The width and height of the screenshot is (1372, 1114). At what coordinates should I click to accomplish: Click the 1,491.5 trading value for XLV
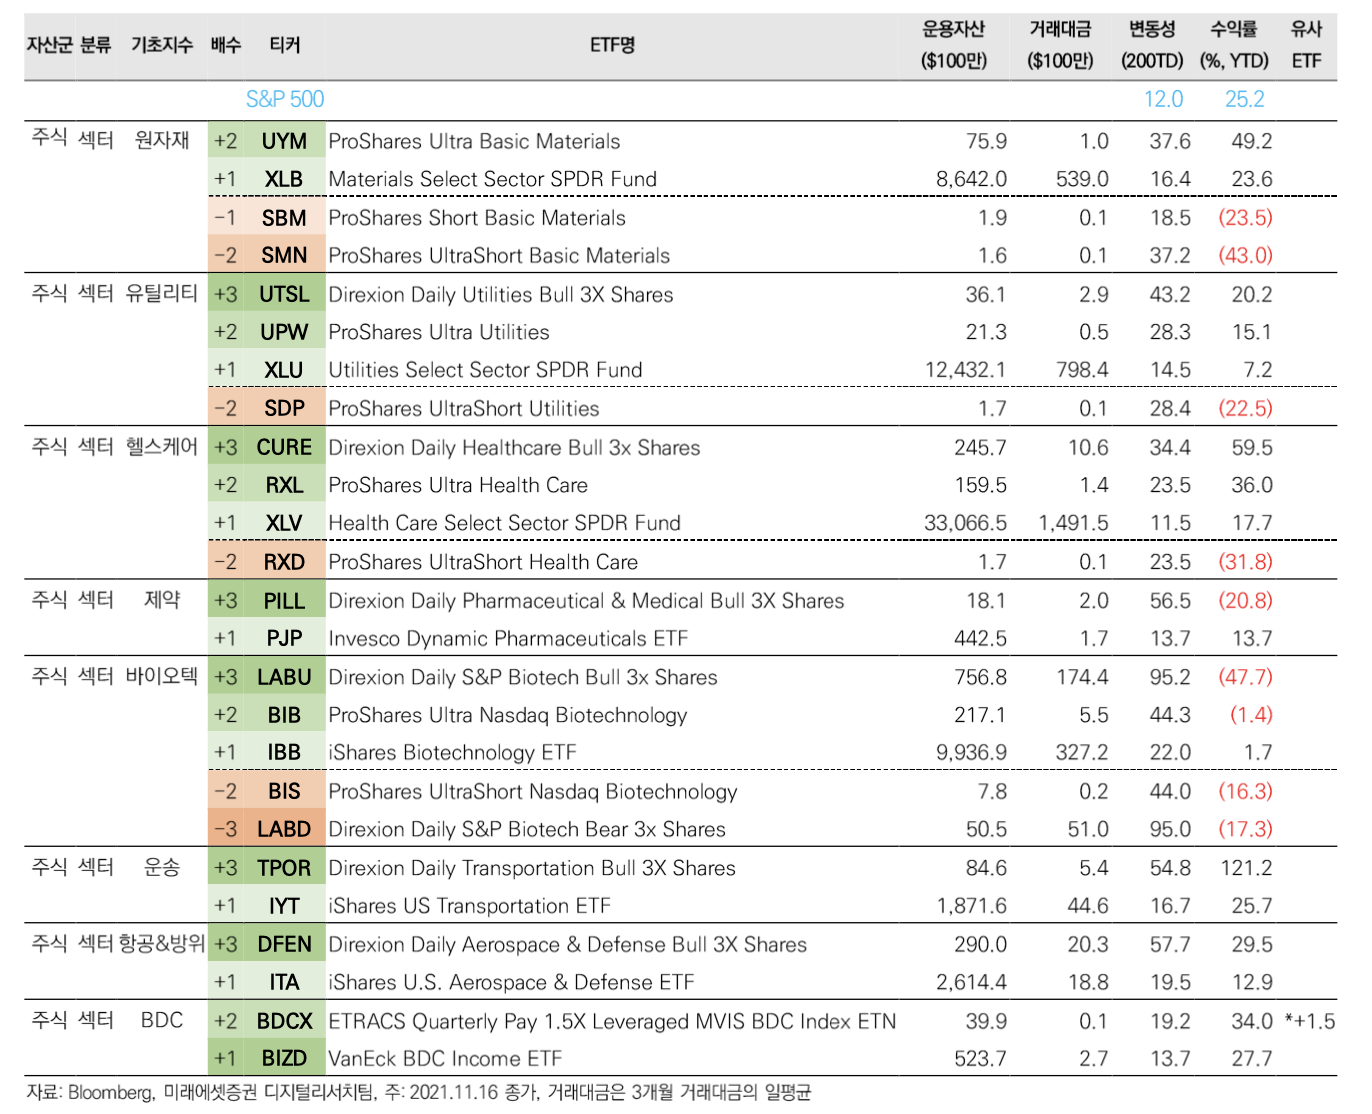(1073, 523)
